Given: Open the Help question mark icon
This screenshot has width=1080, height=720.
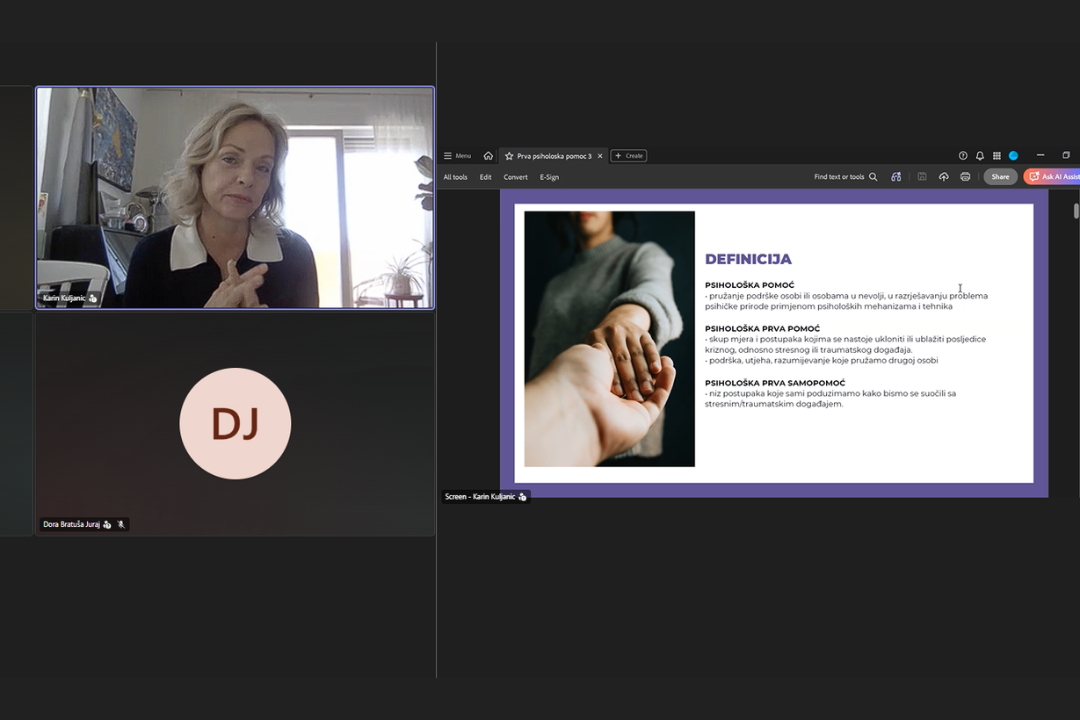Looking at the screenshot, I should (963, 156).
